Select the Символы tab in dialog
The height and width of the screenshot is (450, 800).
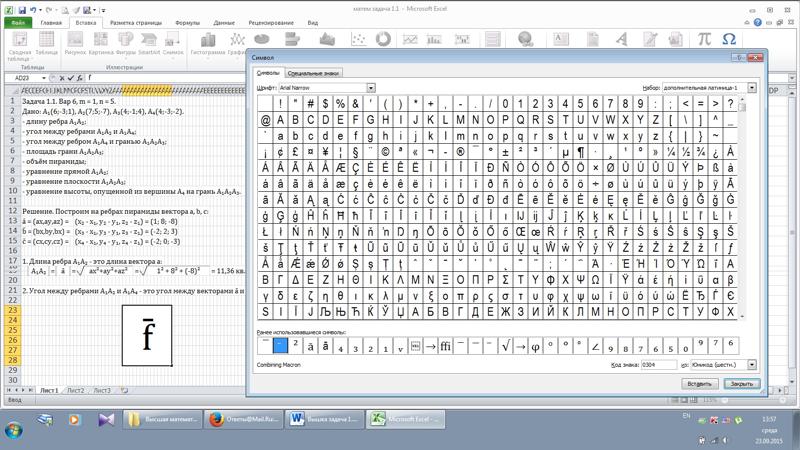coord(268,73)
